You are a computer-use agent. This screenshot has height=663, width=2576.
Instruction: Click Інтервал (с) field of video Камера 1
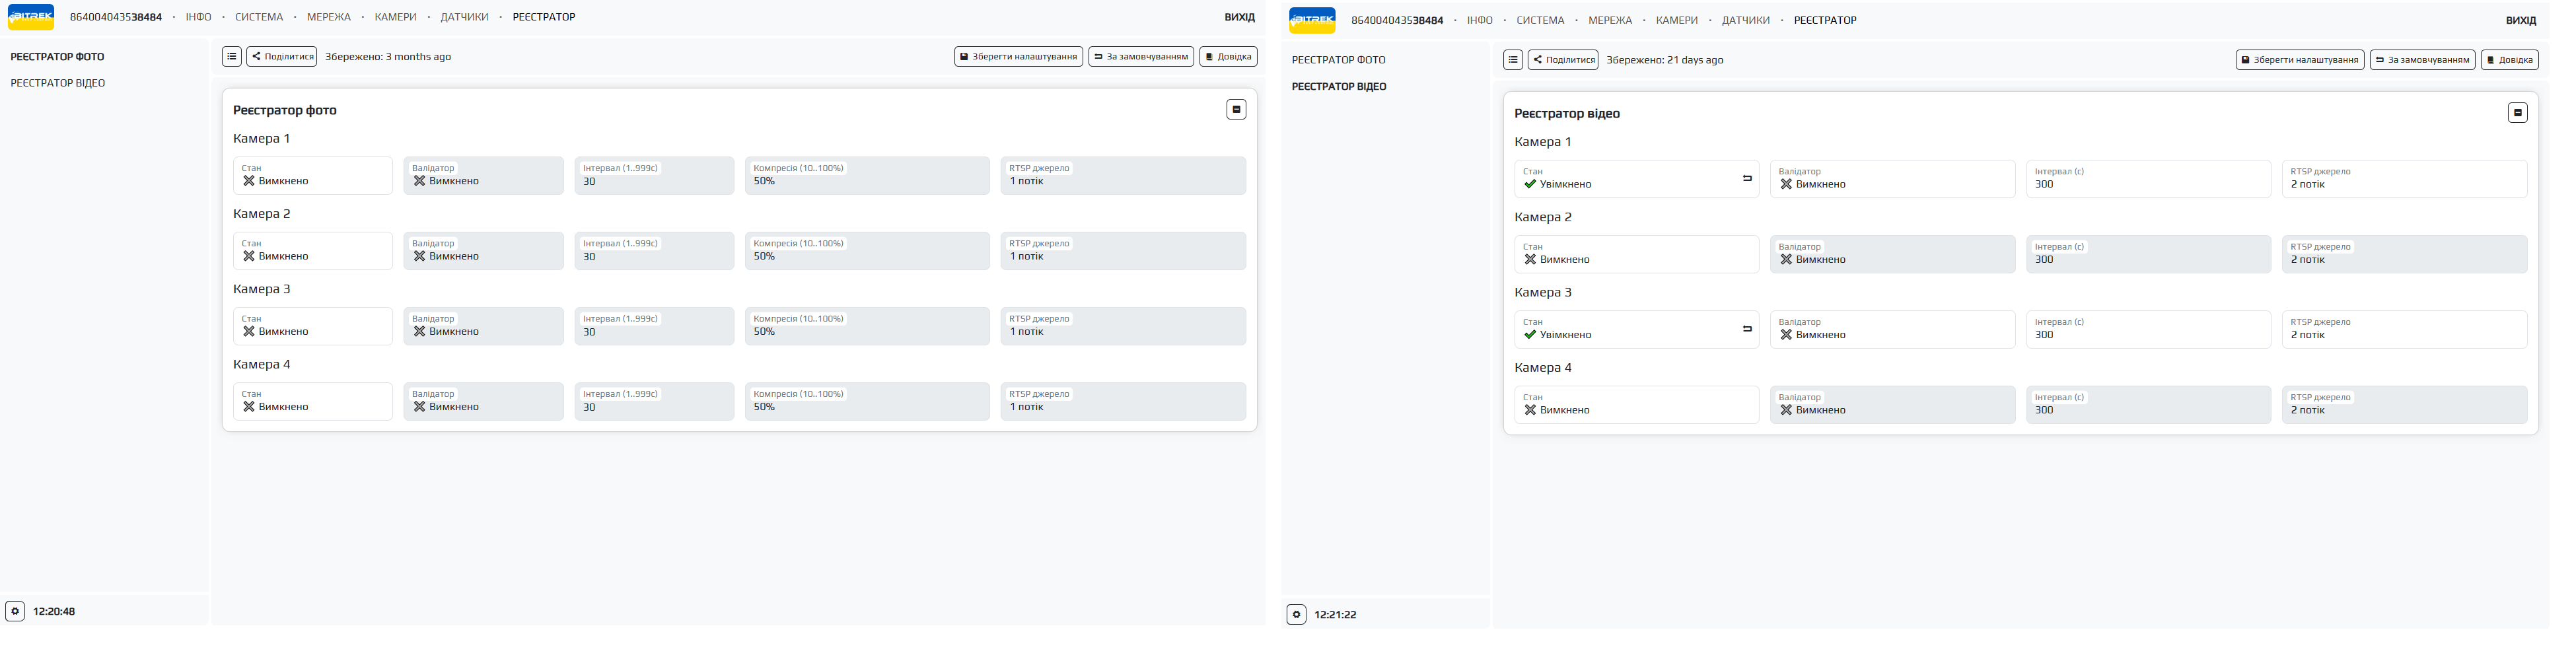tap(2147, 180)
